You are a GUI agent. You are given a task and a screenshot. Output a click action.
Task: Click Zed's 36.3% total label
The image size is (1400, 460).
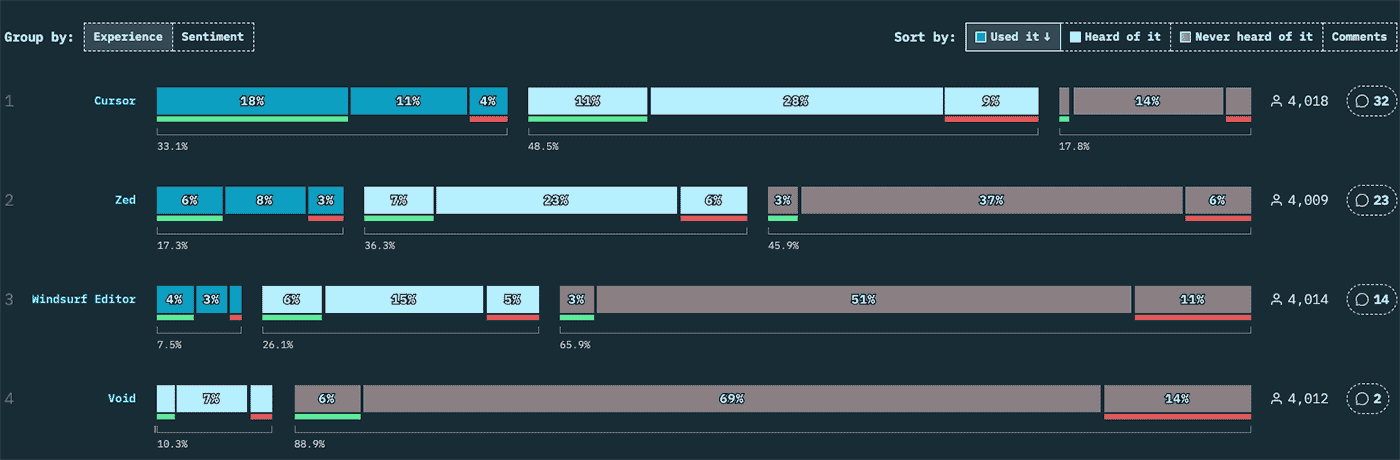(379, 245)
